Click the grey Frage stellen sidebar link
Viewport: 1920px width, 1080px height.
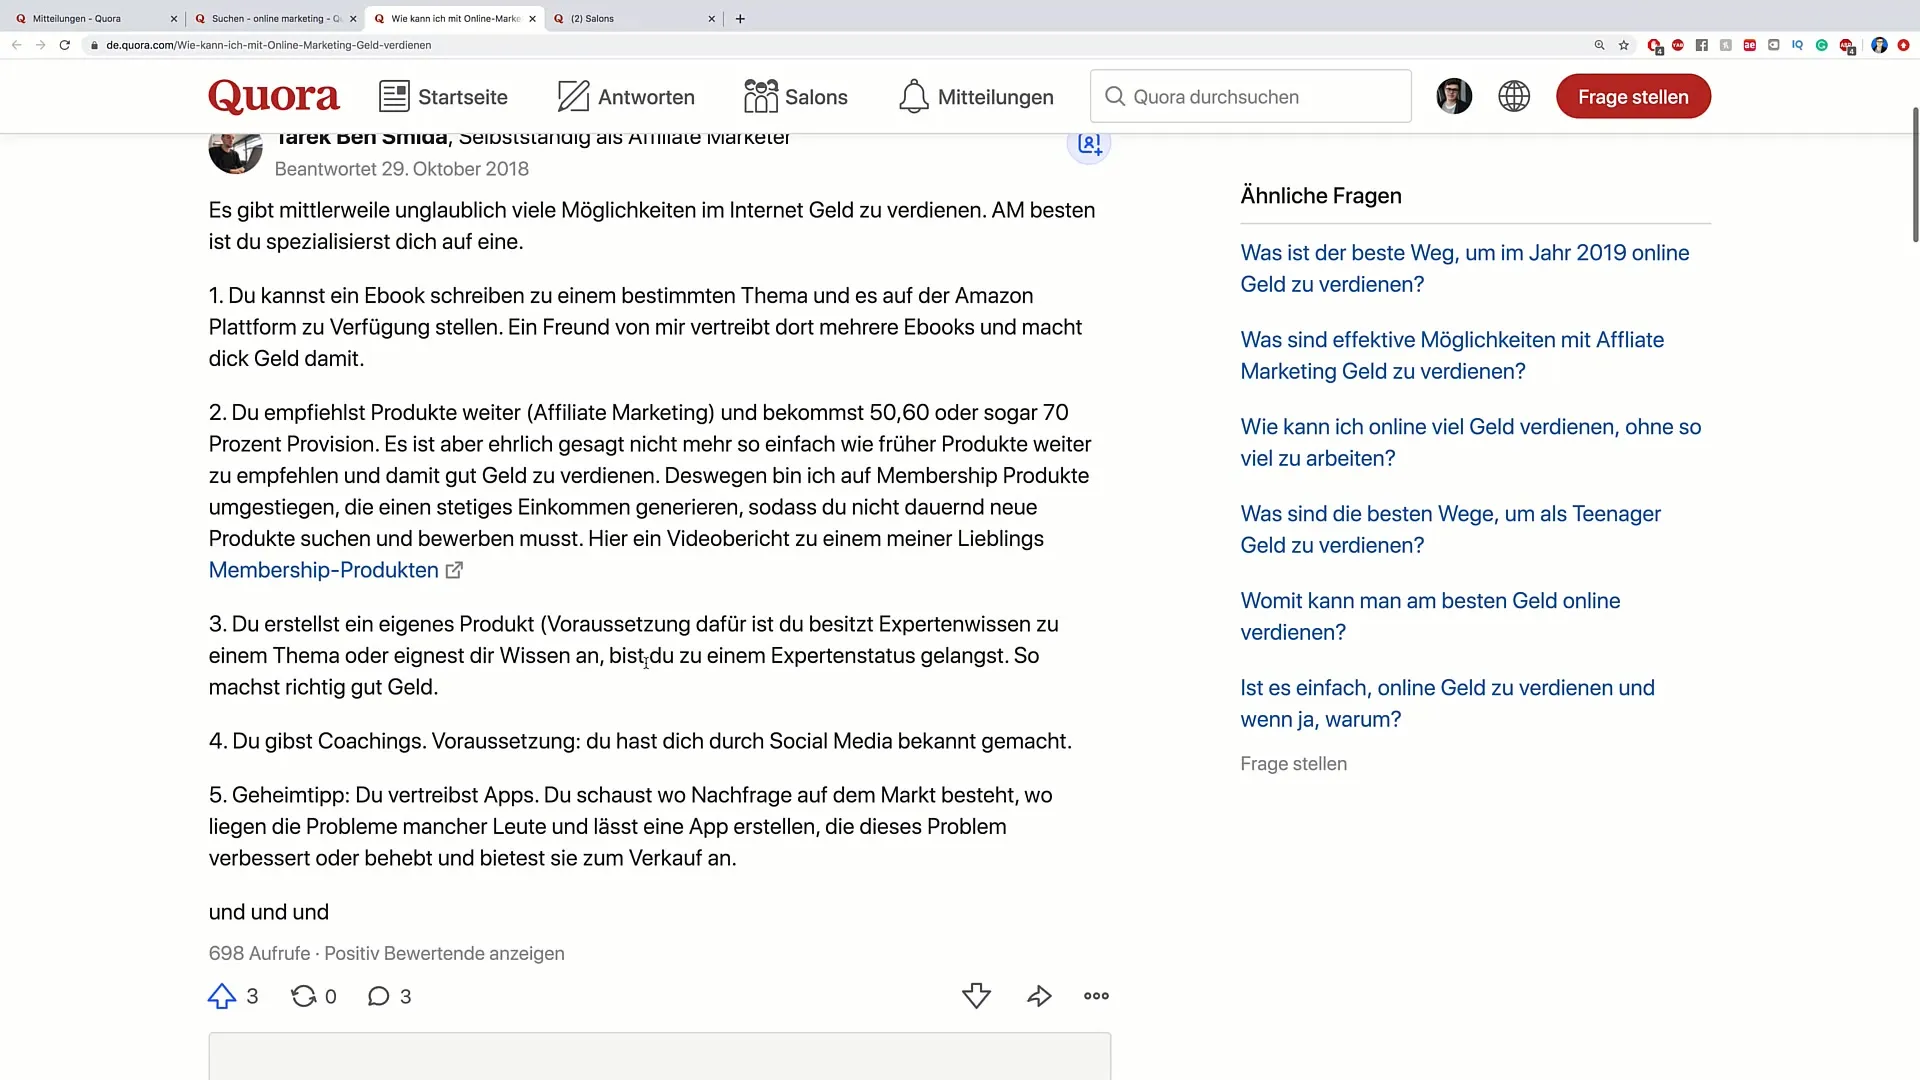click(1293, 763)
